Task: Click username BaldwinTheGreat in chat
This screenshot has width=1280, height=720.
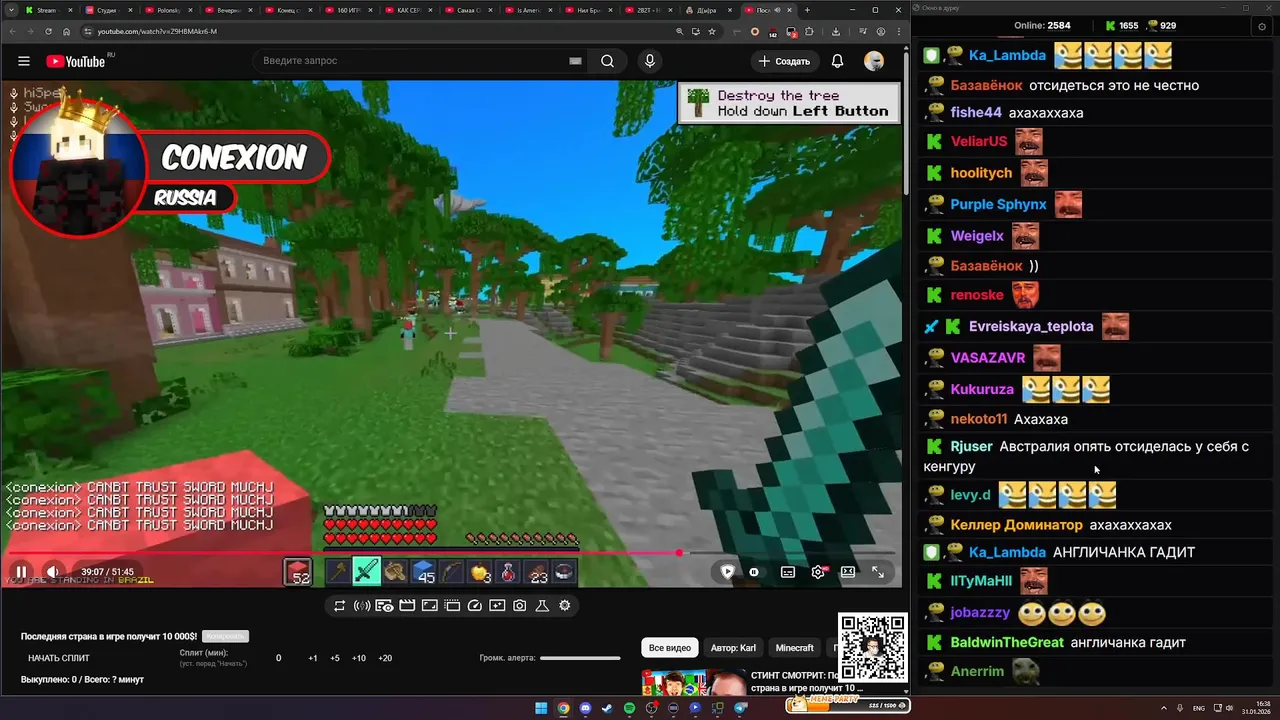Action: [x=1007, y=642]
